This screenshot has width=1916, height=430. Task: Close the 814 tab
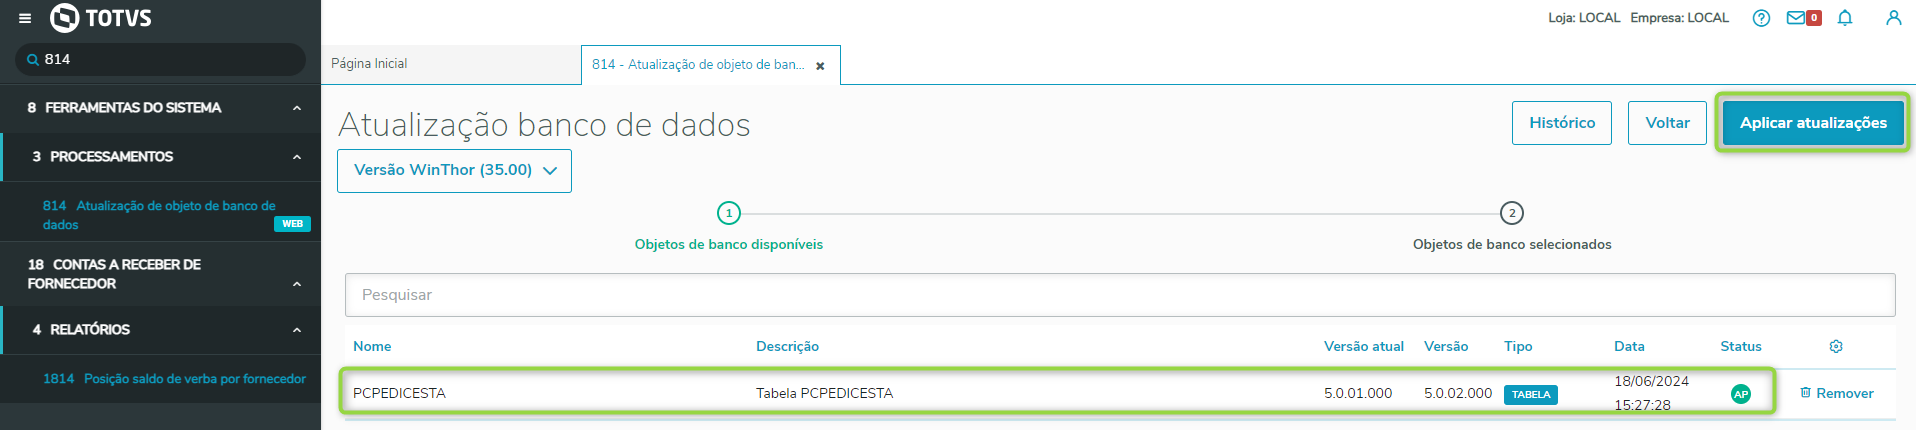click(820, 66)
